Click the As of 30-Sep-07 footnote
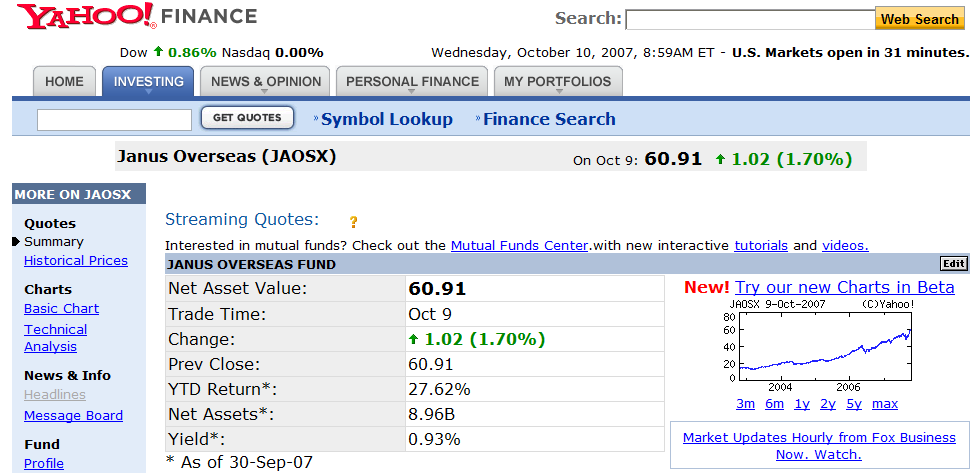The width and height of the screenshot is (978, 473). (240, 462)
